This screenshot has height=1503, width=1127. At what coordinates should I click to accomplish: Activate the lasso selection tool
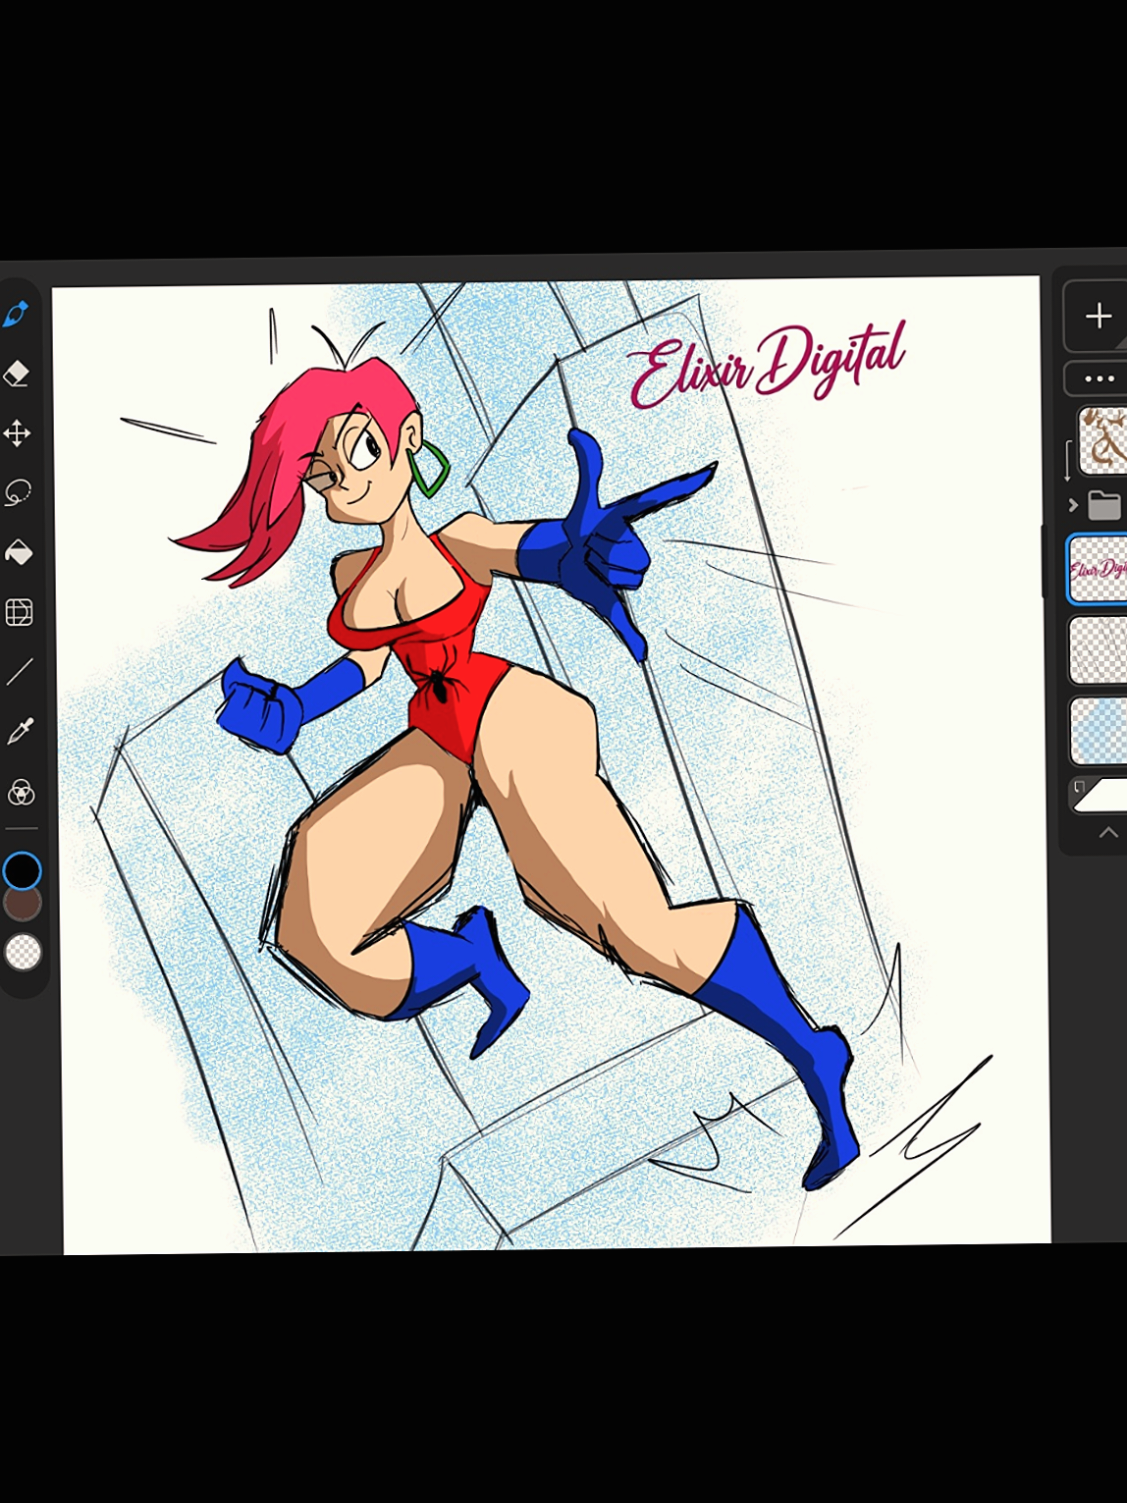tap(18, 493)
